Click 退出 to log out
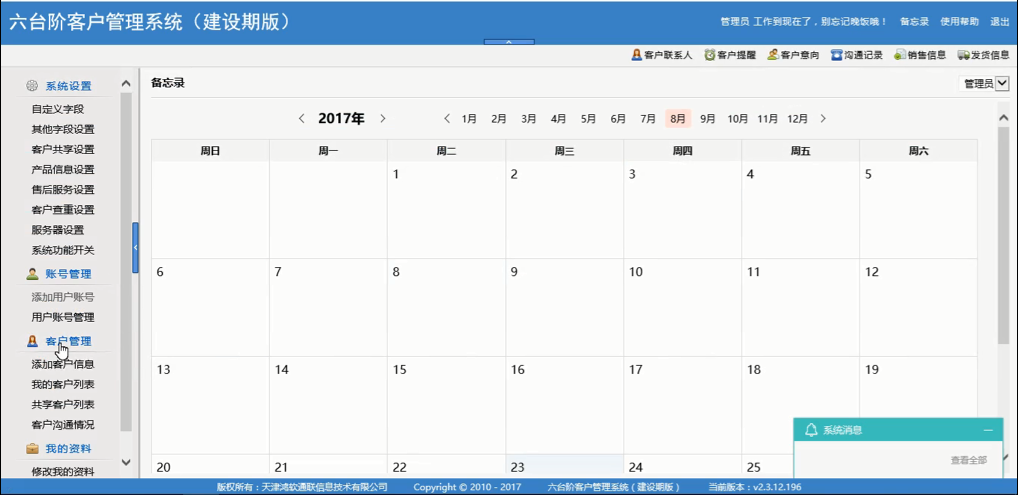The height and width of the screenshot is (495, 1018). pyautogui.click(x=1000, y=21)
